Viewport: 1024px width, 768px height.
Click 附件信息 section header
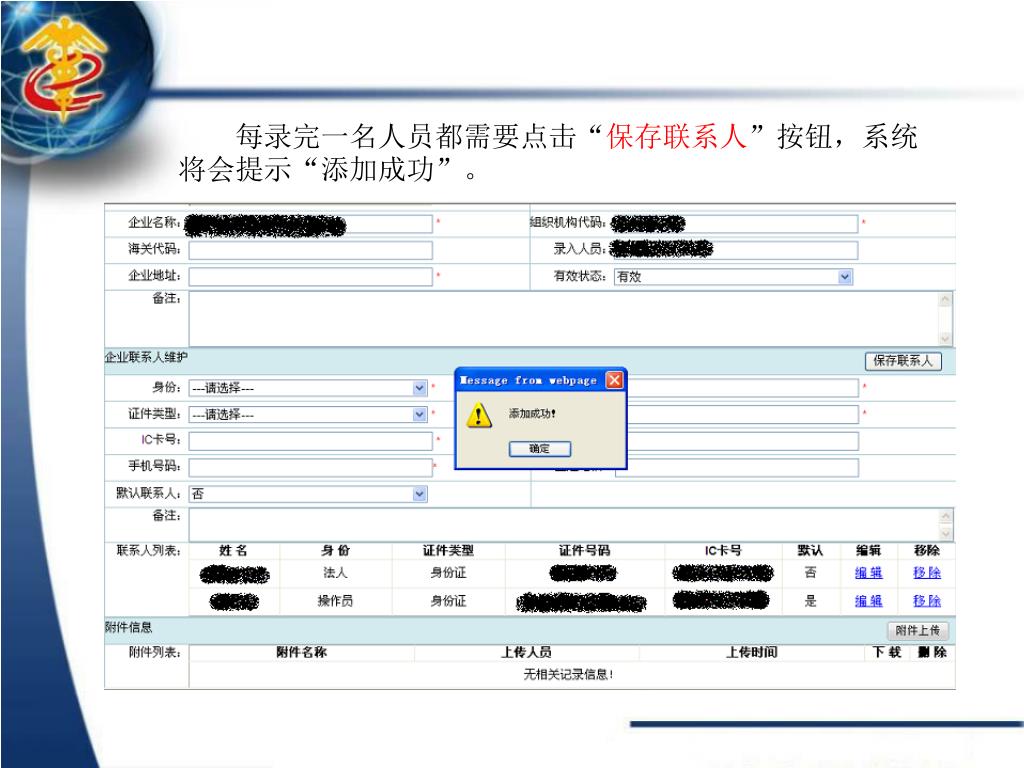pyautogui.click(x=129, y=628)
